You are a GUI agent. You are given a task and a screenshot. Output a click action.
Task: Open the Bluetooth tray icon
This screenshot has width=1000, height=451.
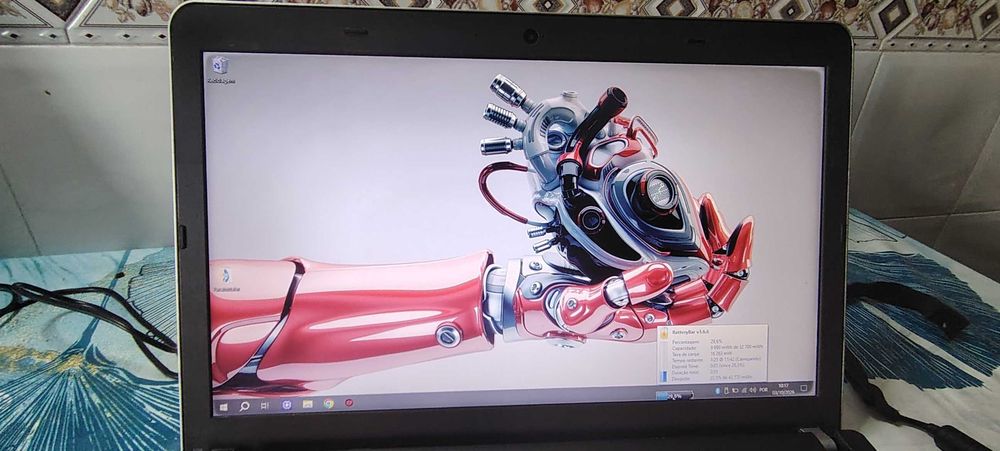(x=717, y=390)
